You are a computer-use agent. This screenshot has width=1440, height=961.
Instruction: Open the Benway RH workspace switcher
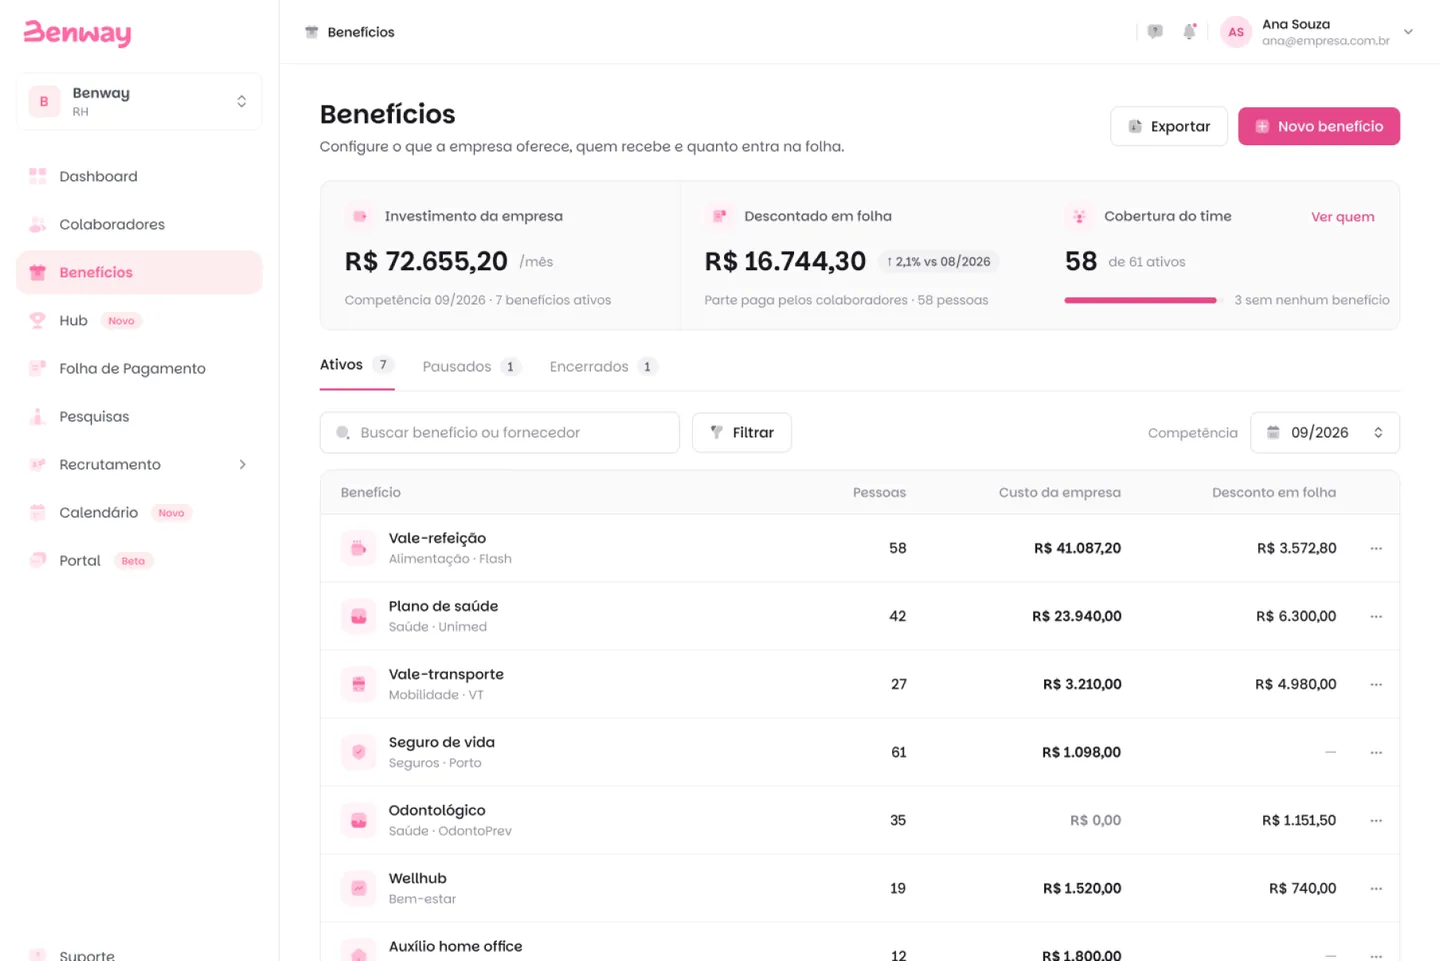[139, 101]
